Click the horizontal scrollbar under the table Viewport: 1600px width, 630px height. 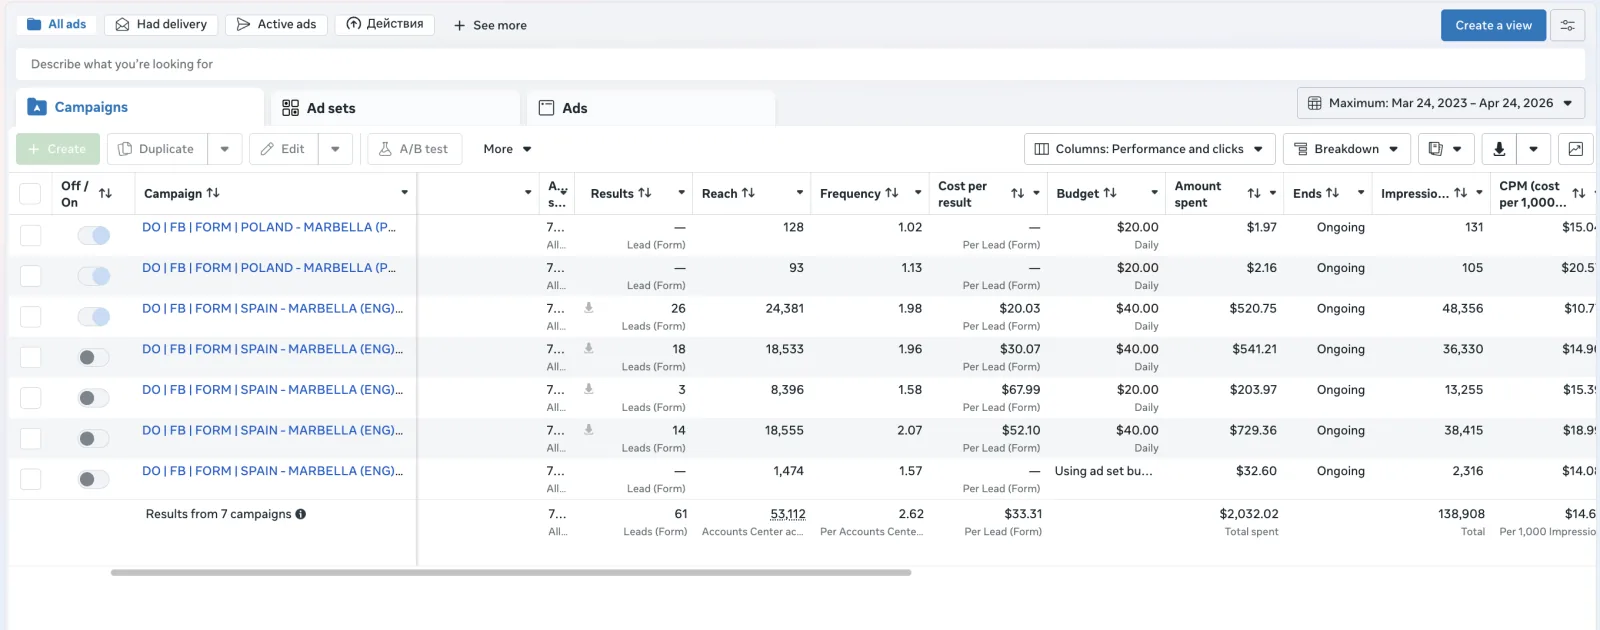[511, 573]
